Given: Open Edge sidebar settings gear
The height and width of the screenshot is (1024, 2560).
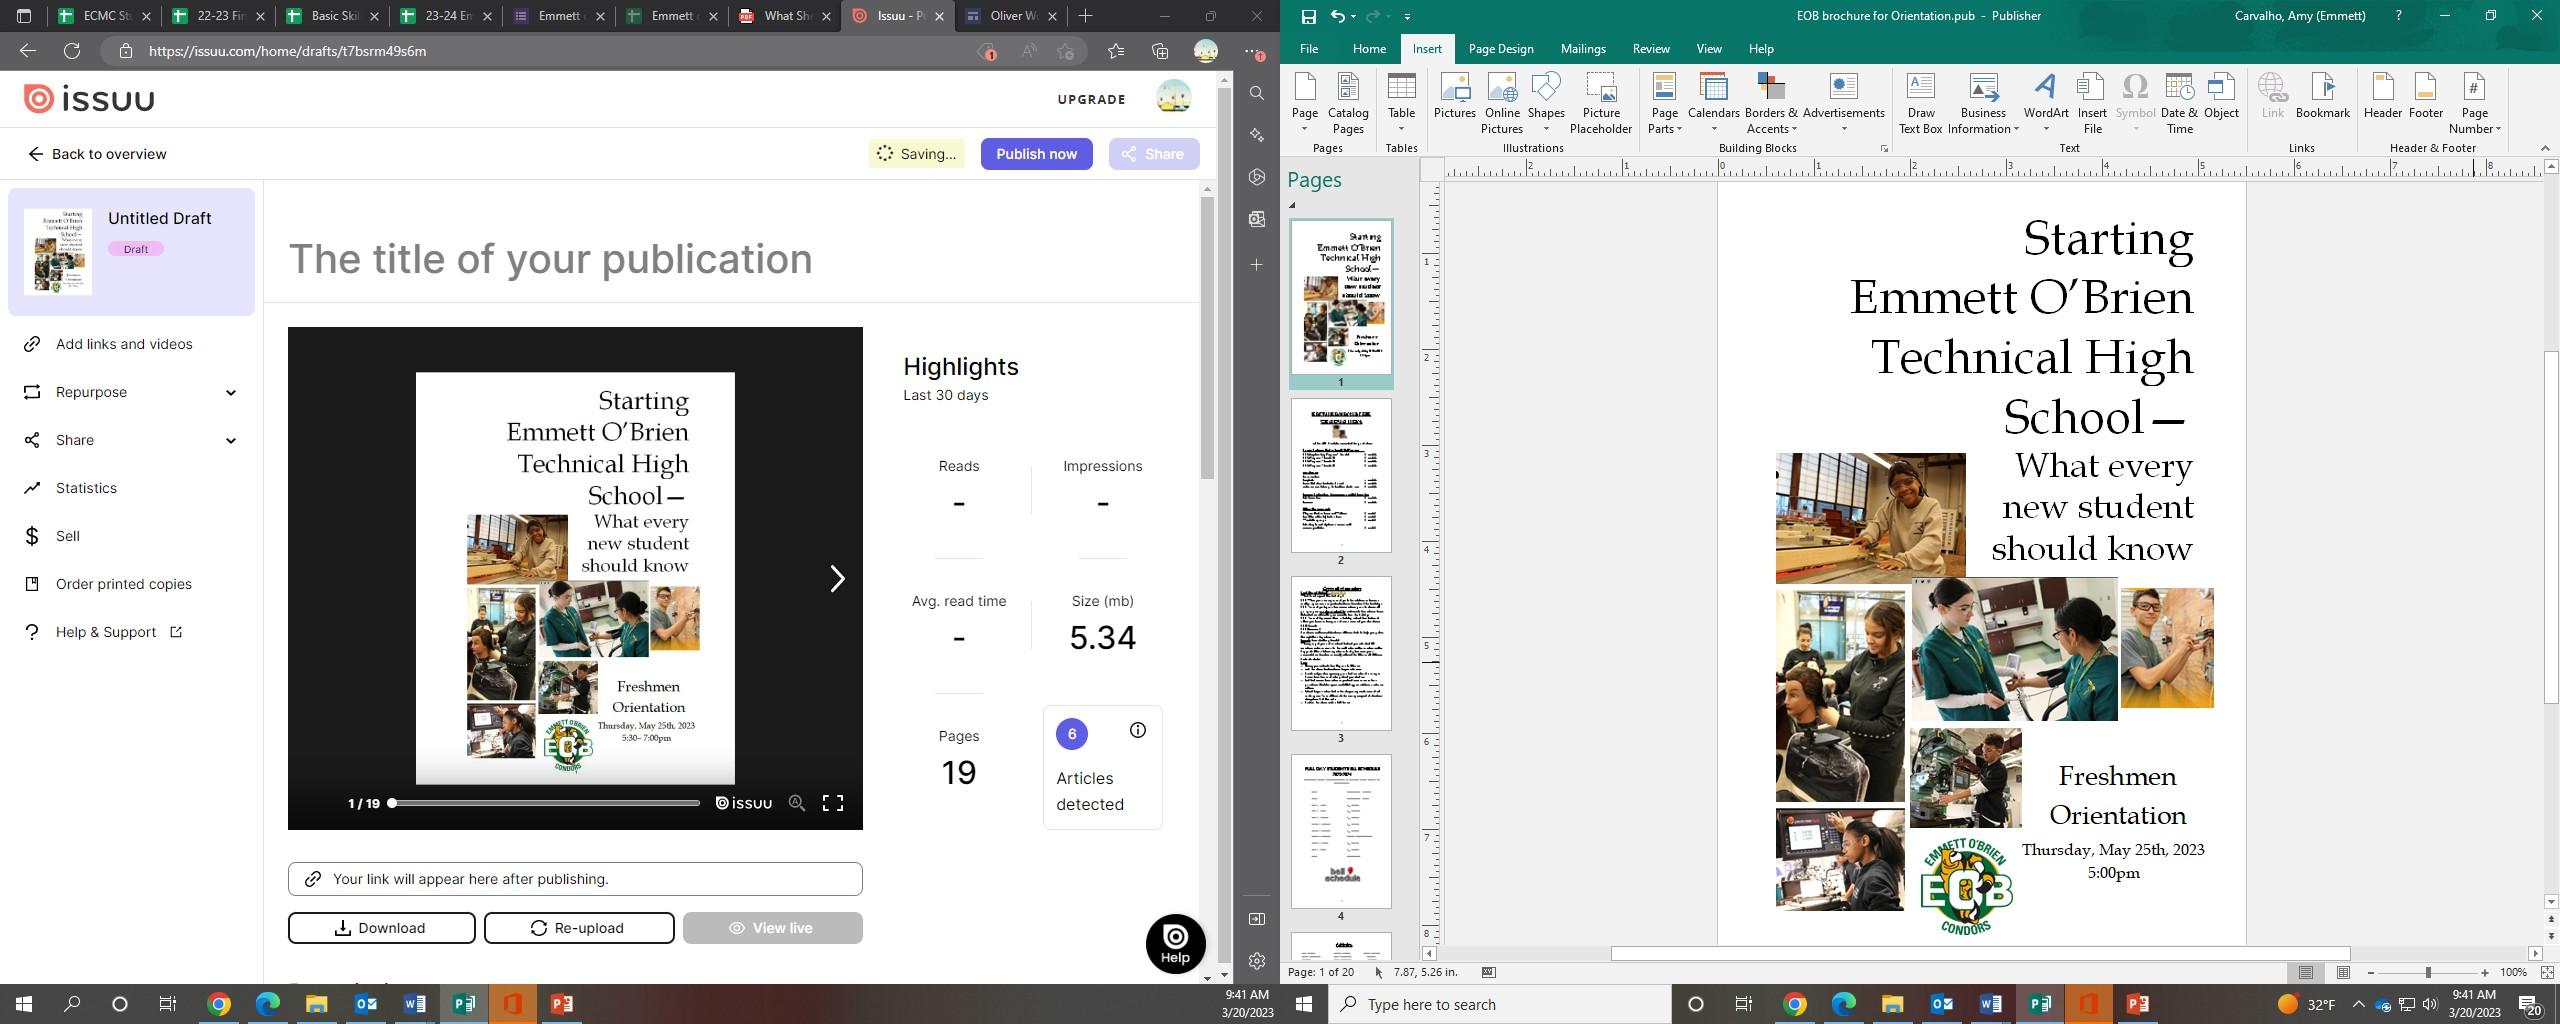Looking at the screenshot, I should pyautogui.click(x=1257, y=961).
